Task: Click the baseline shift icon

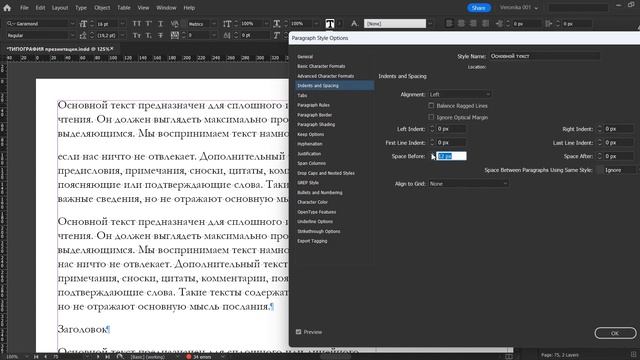Action: [x=227, y=36]
